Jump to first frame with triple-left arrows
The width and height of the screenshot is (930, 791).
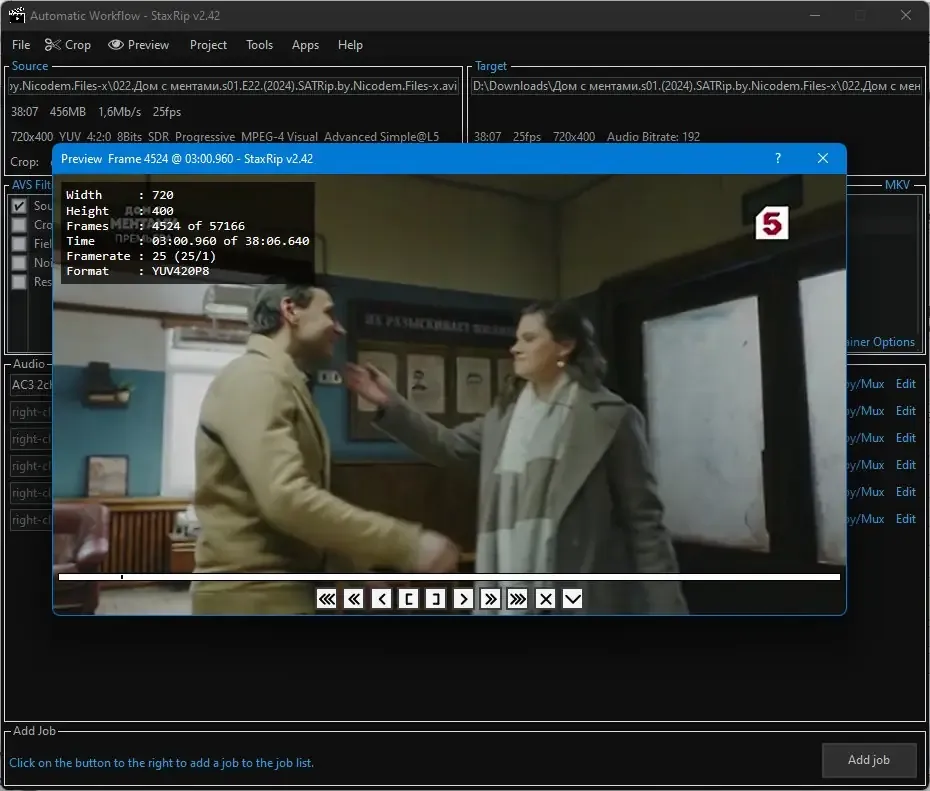point(326,599)
